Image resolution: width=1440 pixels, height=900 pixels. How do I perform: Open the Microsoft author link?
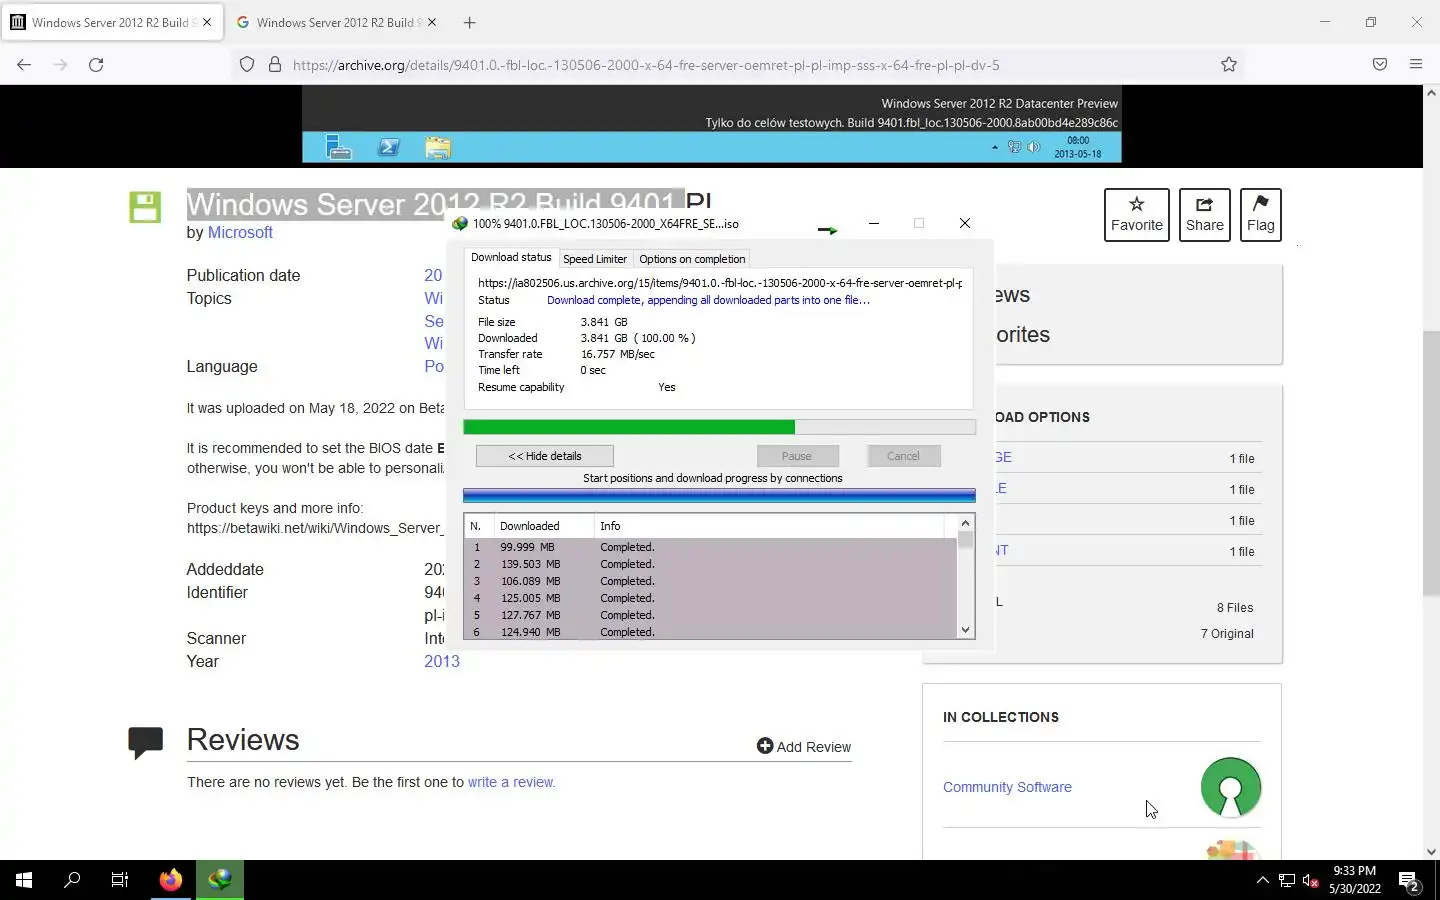(240, 232)
